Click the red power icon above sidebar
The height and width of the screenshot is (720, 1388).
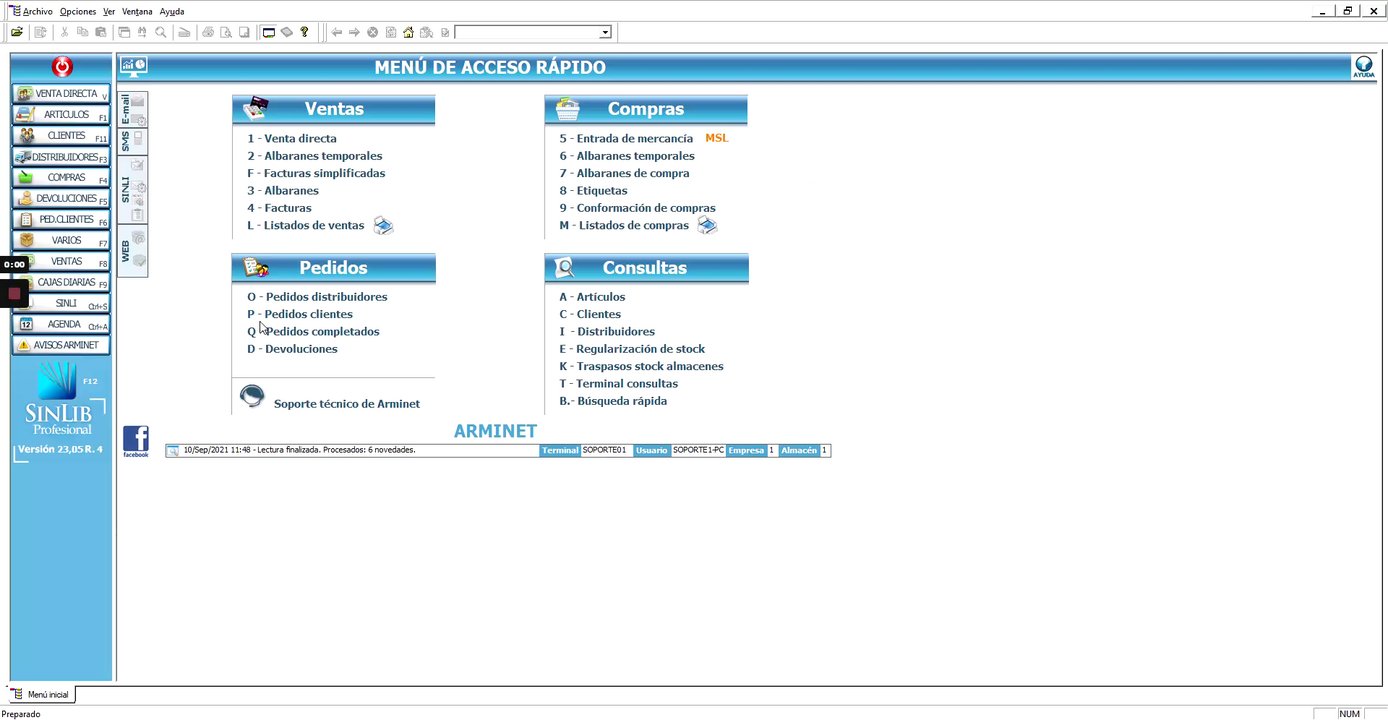(62, 67)
